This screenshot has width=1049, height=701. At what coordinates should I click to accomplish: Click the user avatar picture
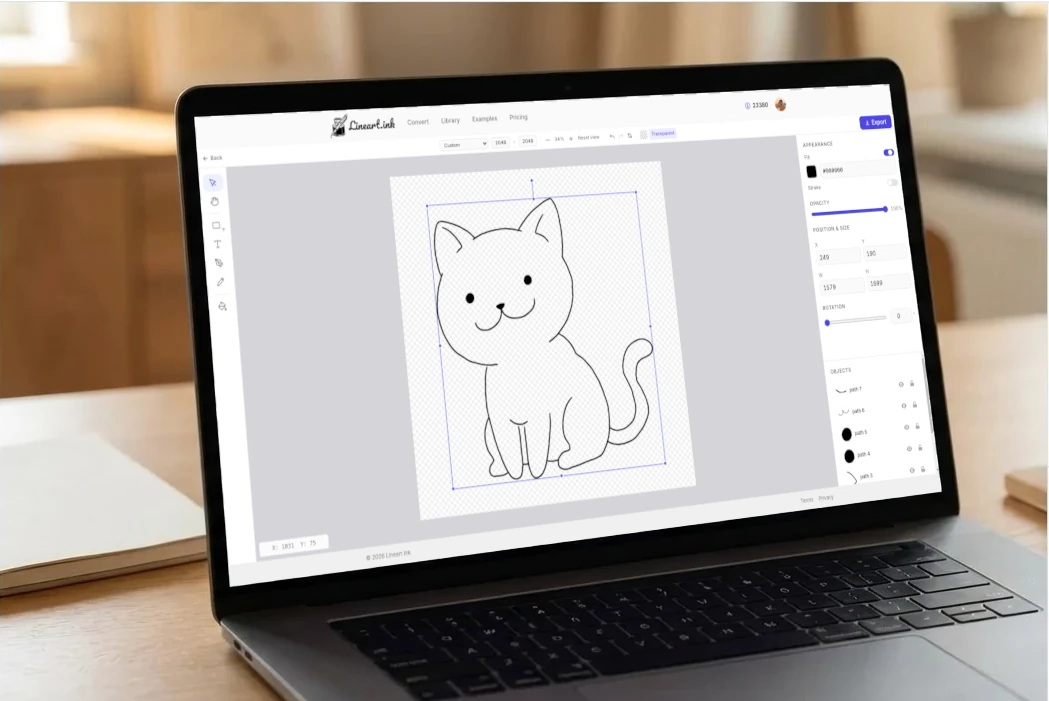[x=780, y=104]
